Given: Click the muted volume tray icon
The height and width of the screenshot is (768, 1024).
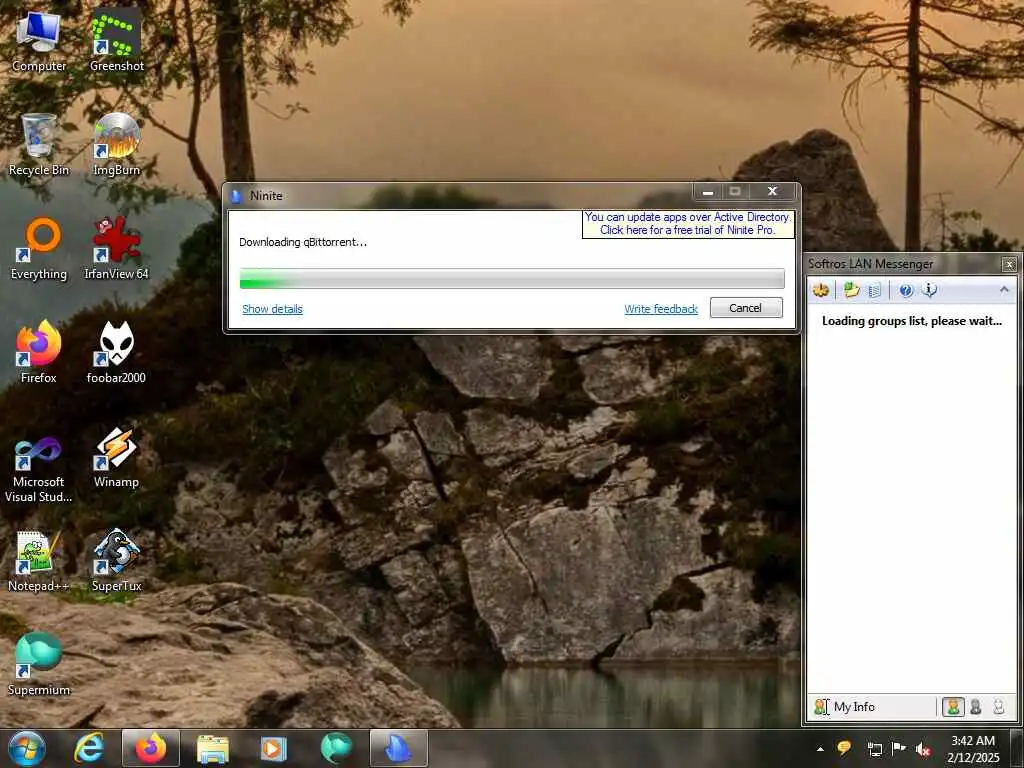Looking at the screenshot, I should 923,749.
